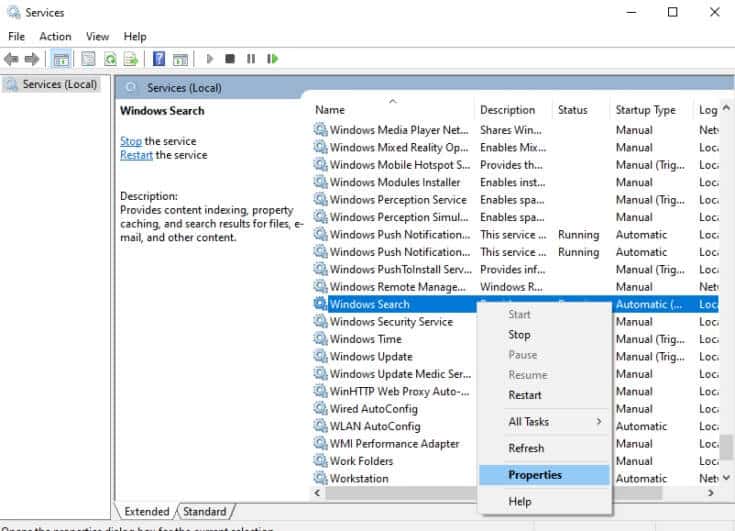Click the vertical scrollbar down arrow

[x=726, y=478]
